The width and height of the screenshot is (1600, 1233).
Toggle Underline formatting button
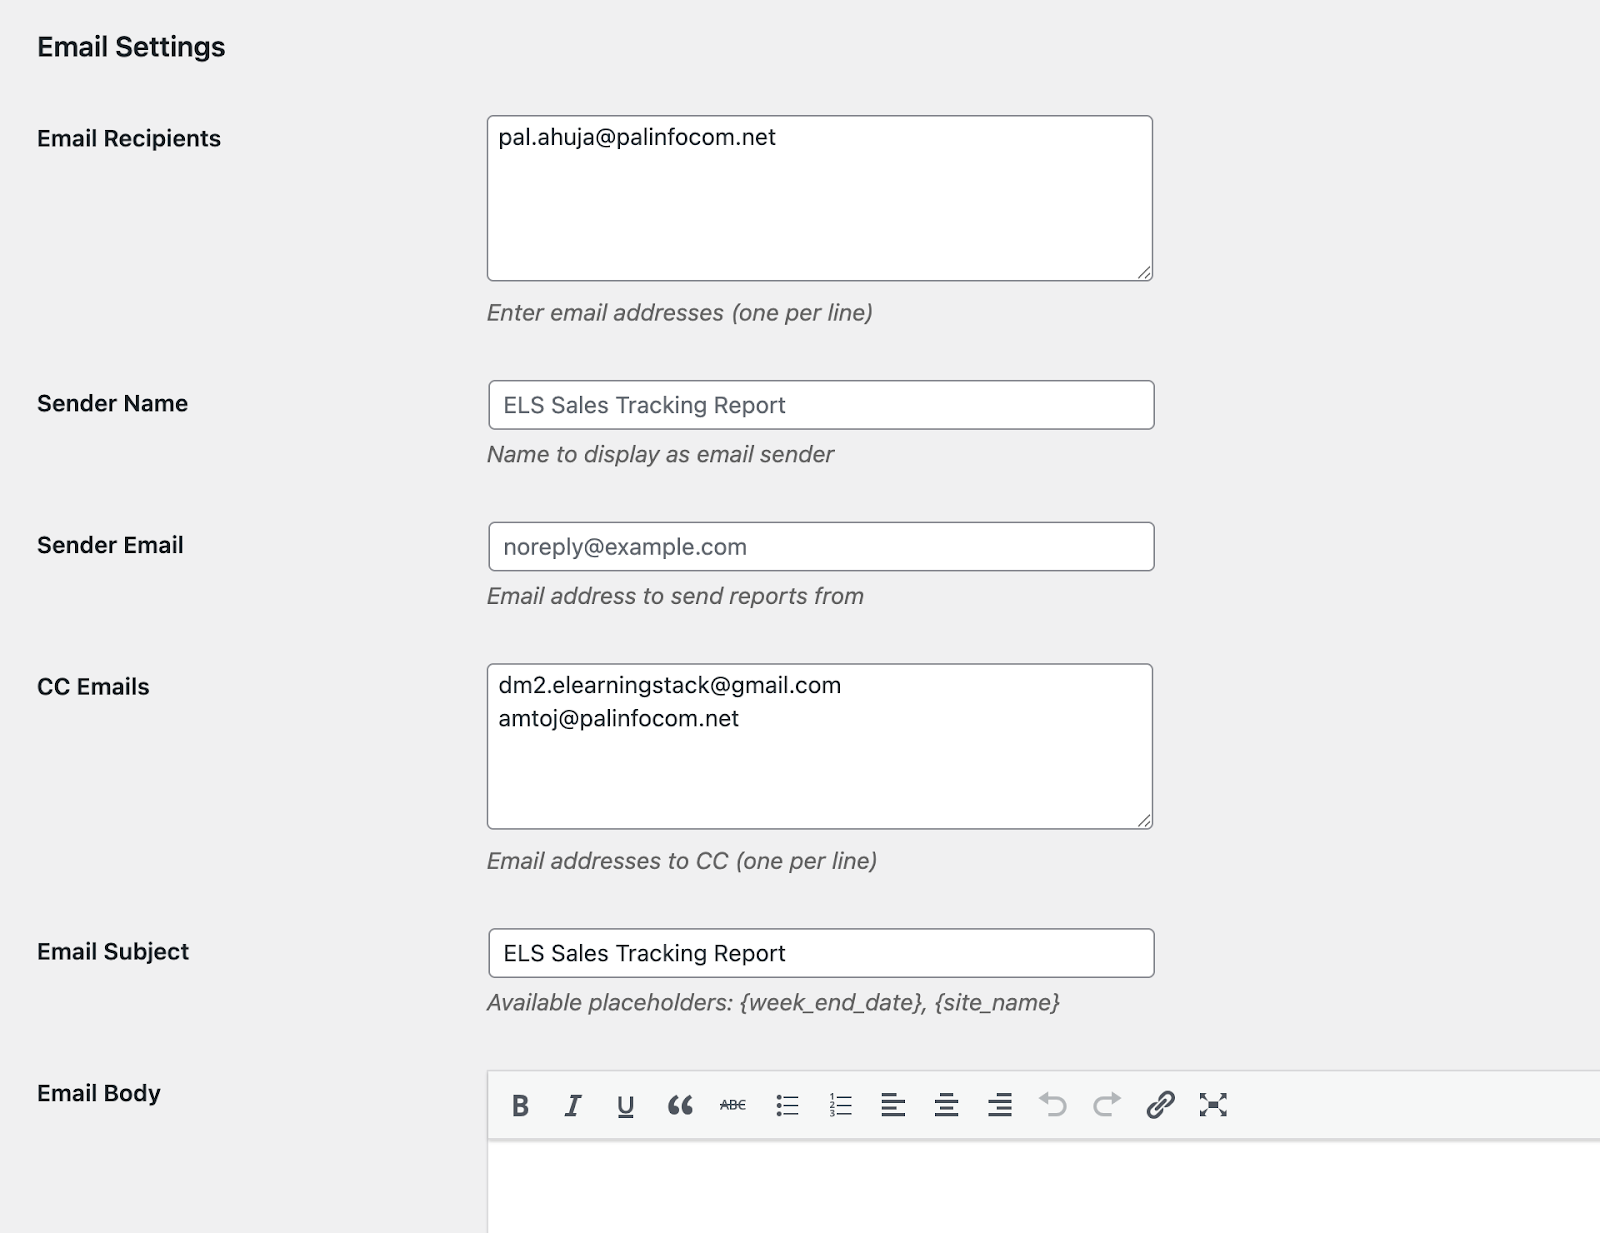pyautogui.click(x=626, y=1105)
